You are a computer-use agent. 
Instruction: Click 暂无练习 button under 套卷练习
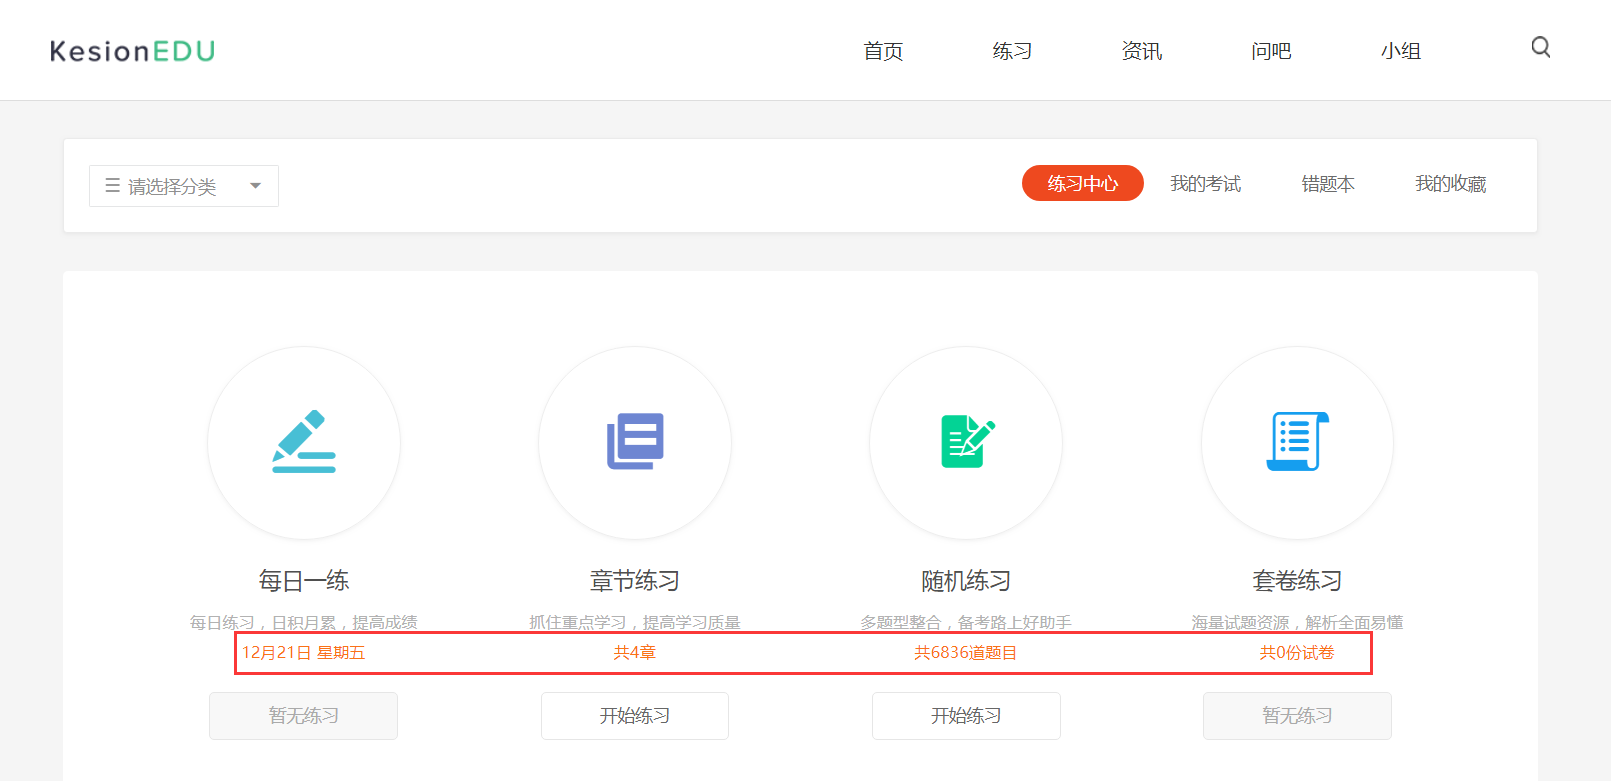1297,716
